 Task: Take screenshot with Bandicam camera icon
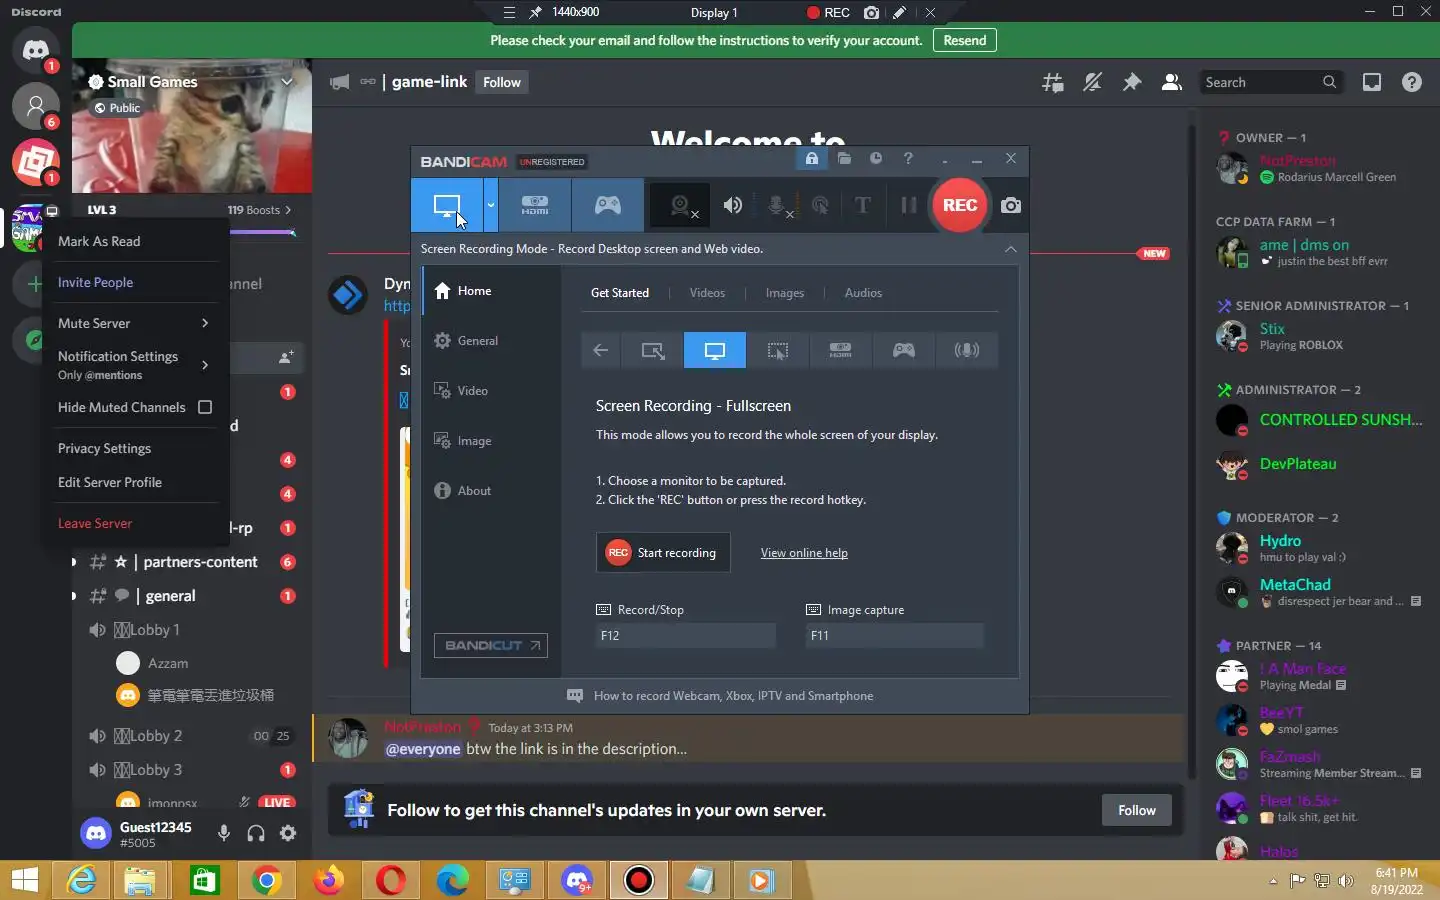(x=1011, y=205)
